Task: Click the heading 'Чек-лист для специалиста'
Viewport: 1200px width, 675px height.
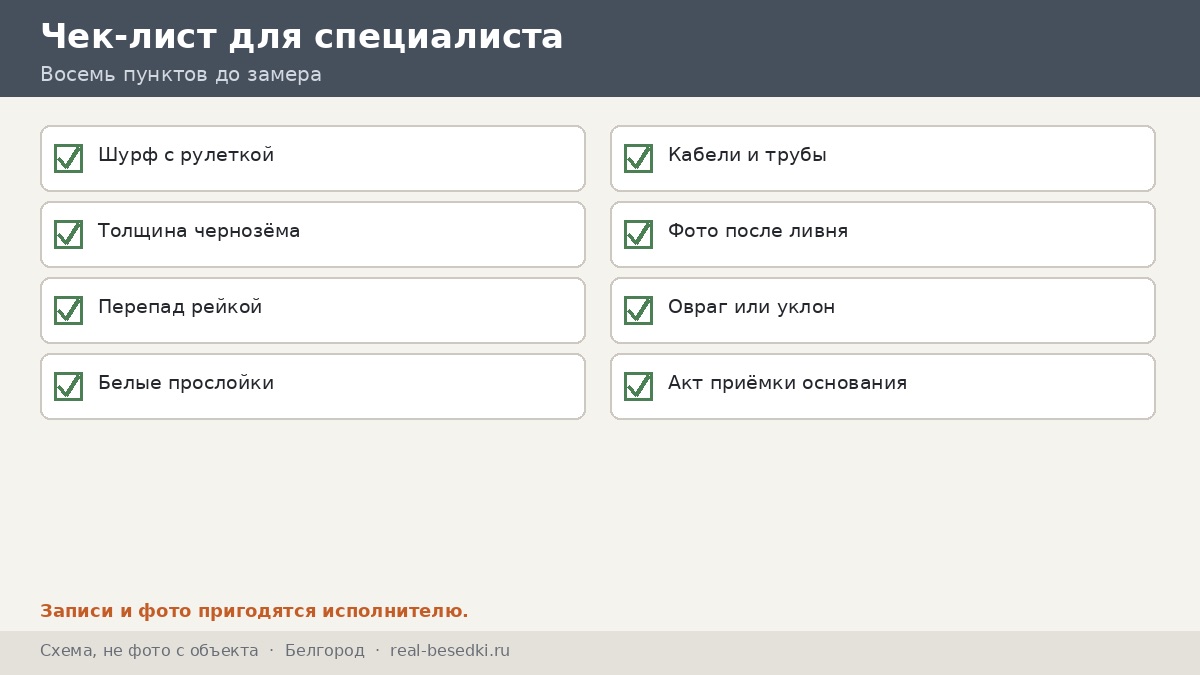Action: tap(302, 37)
